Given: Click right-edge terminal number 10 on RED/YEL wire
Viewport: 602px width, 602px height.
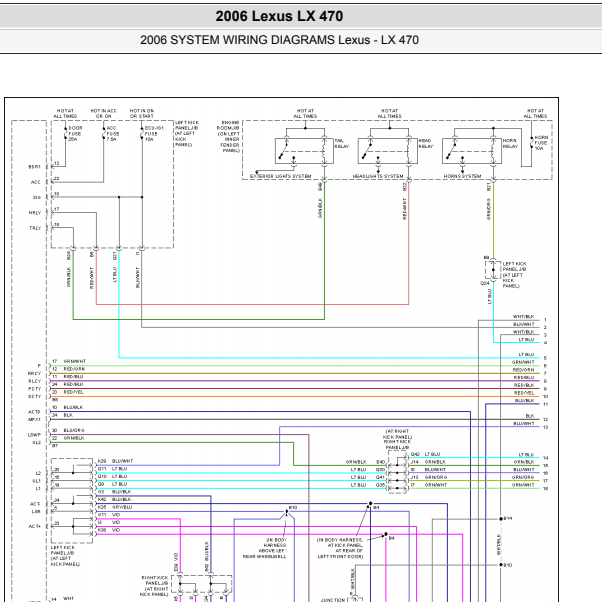Looking at the screenshot, I should click(546, 397).
